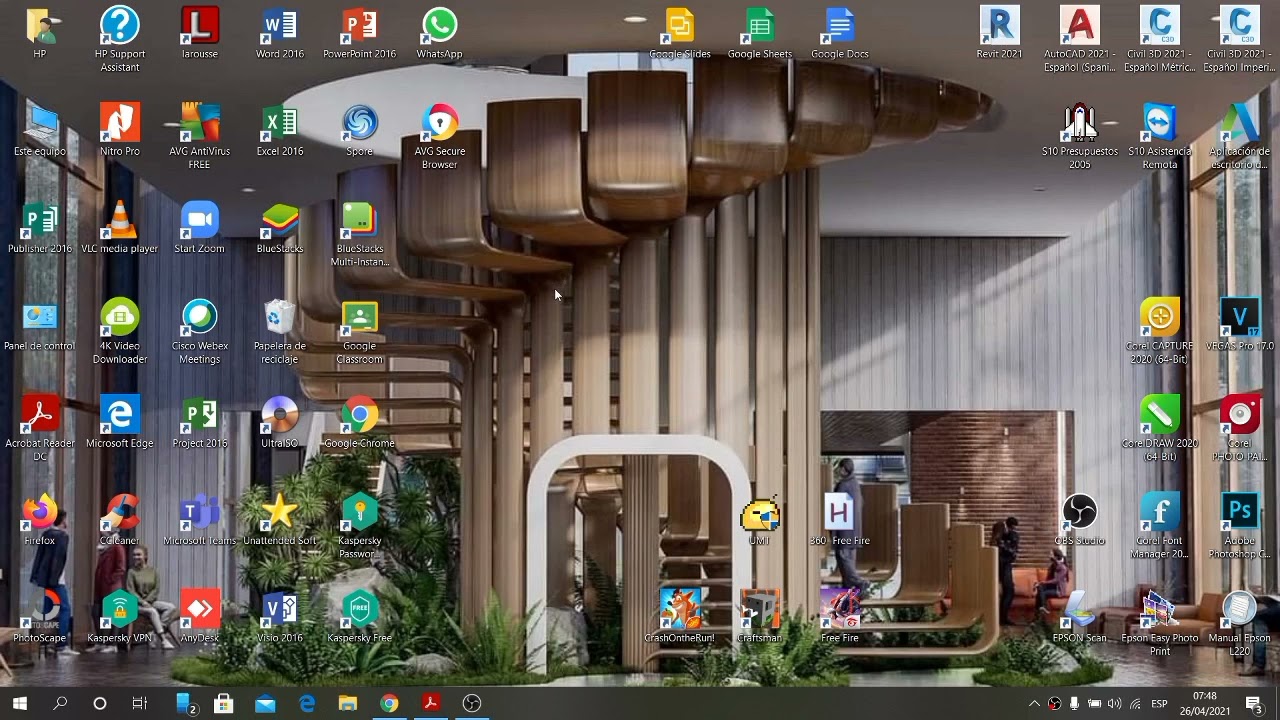Viewport: 1280px width, 720px height.
Task: Select the Visio 2016 desktop icon
Action: (x=280, y=615)
